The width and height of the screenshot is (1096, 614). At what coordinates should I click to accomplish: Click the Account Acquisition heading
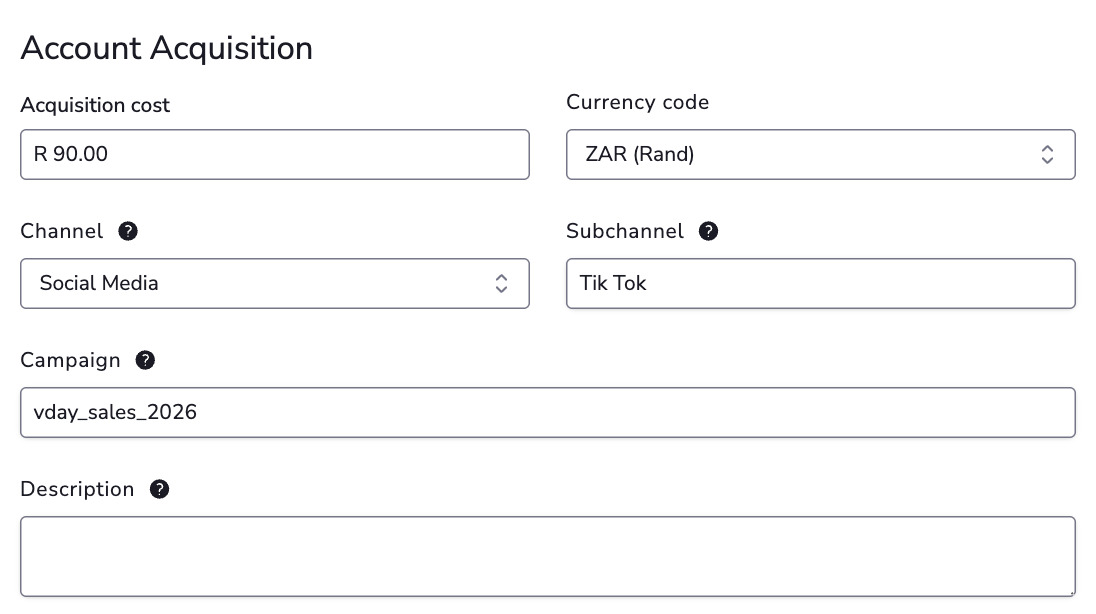click(166, 48)
